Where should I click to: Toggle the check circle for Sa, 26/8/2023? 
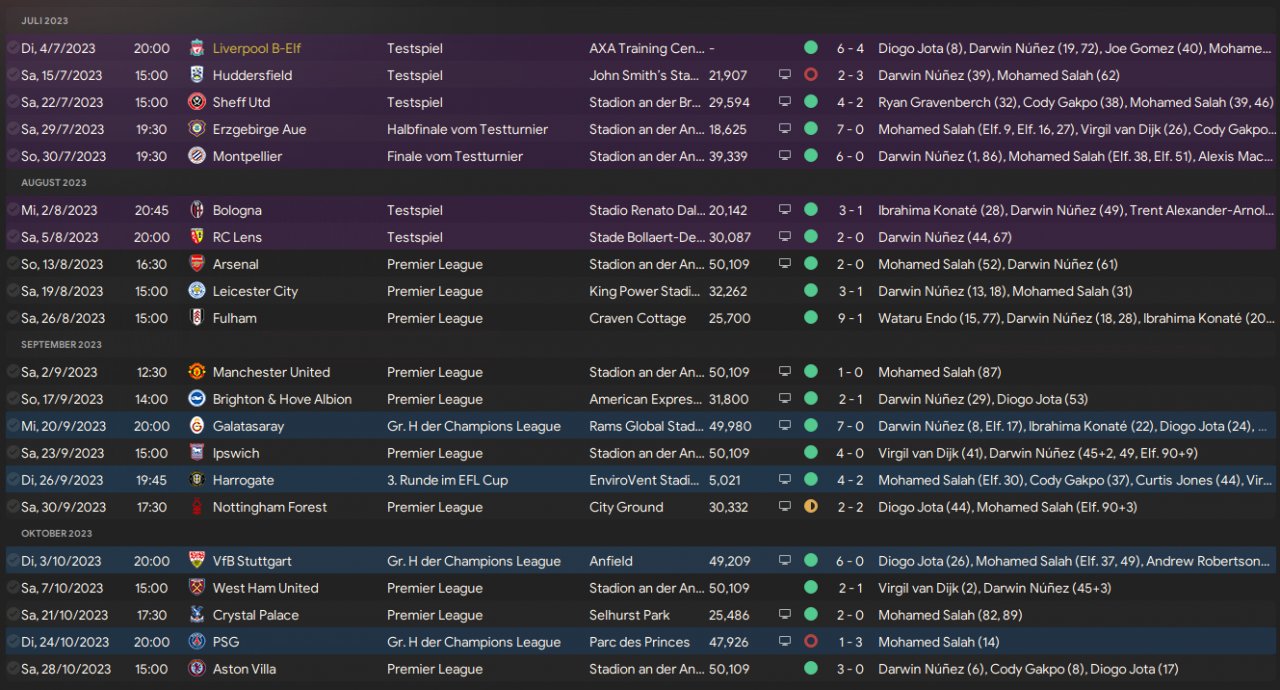[12, 318]
